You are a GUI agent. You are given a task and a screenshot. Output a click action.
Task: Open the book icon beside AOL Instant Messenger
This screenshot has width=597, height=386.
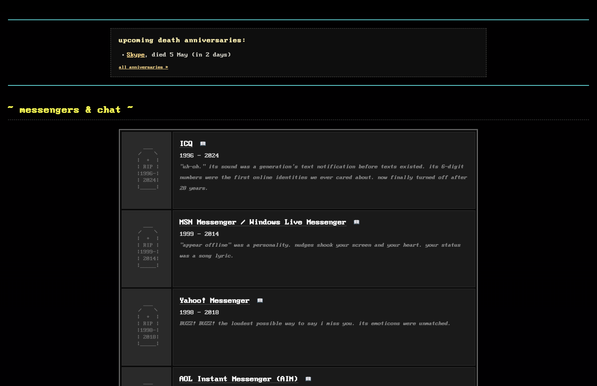tap(308, 379)
